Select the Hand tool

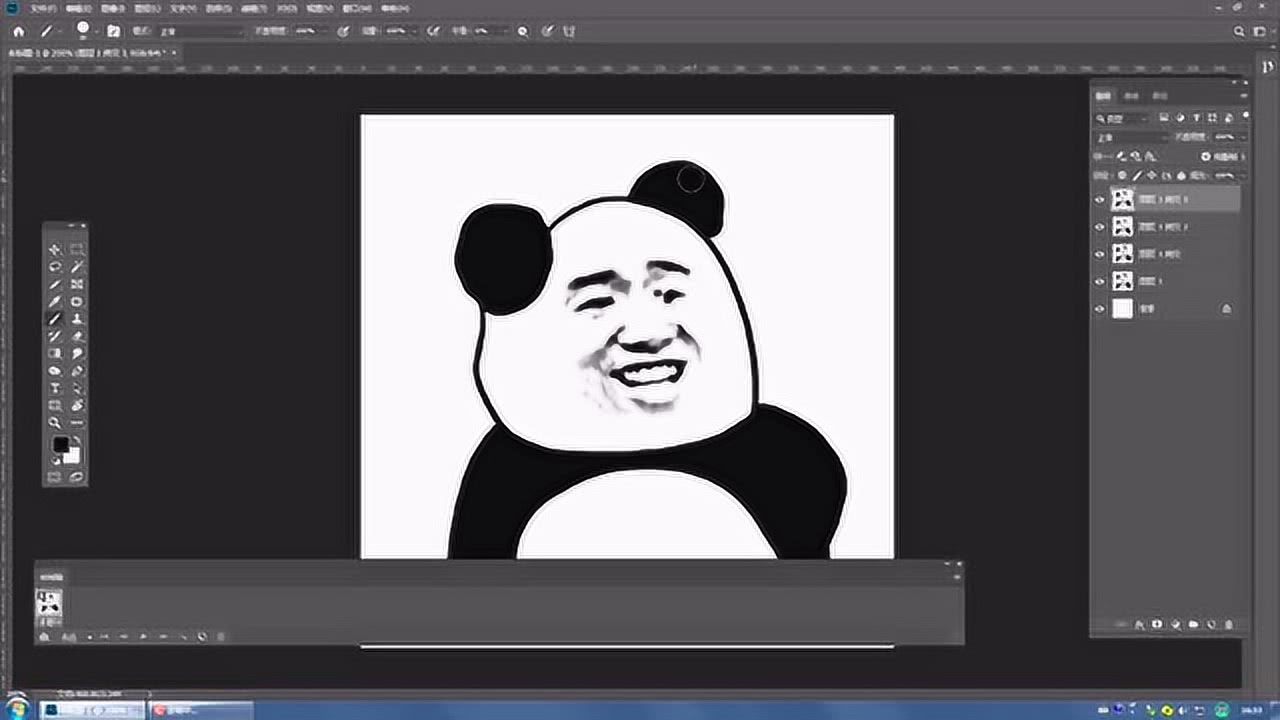[77, 405]
